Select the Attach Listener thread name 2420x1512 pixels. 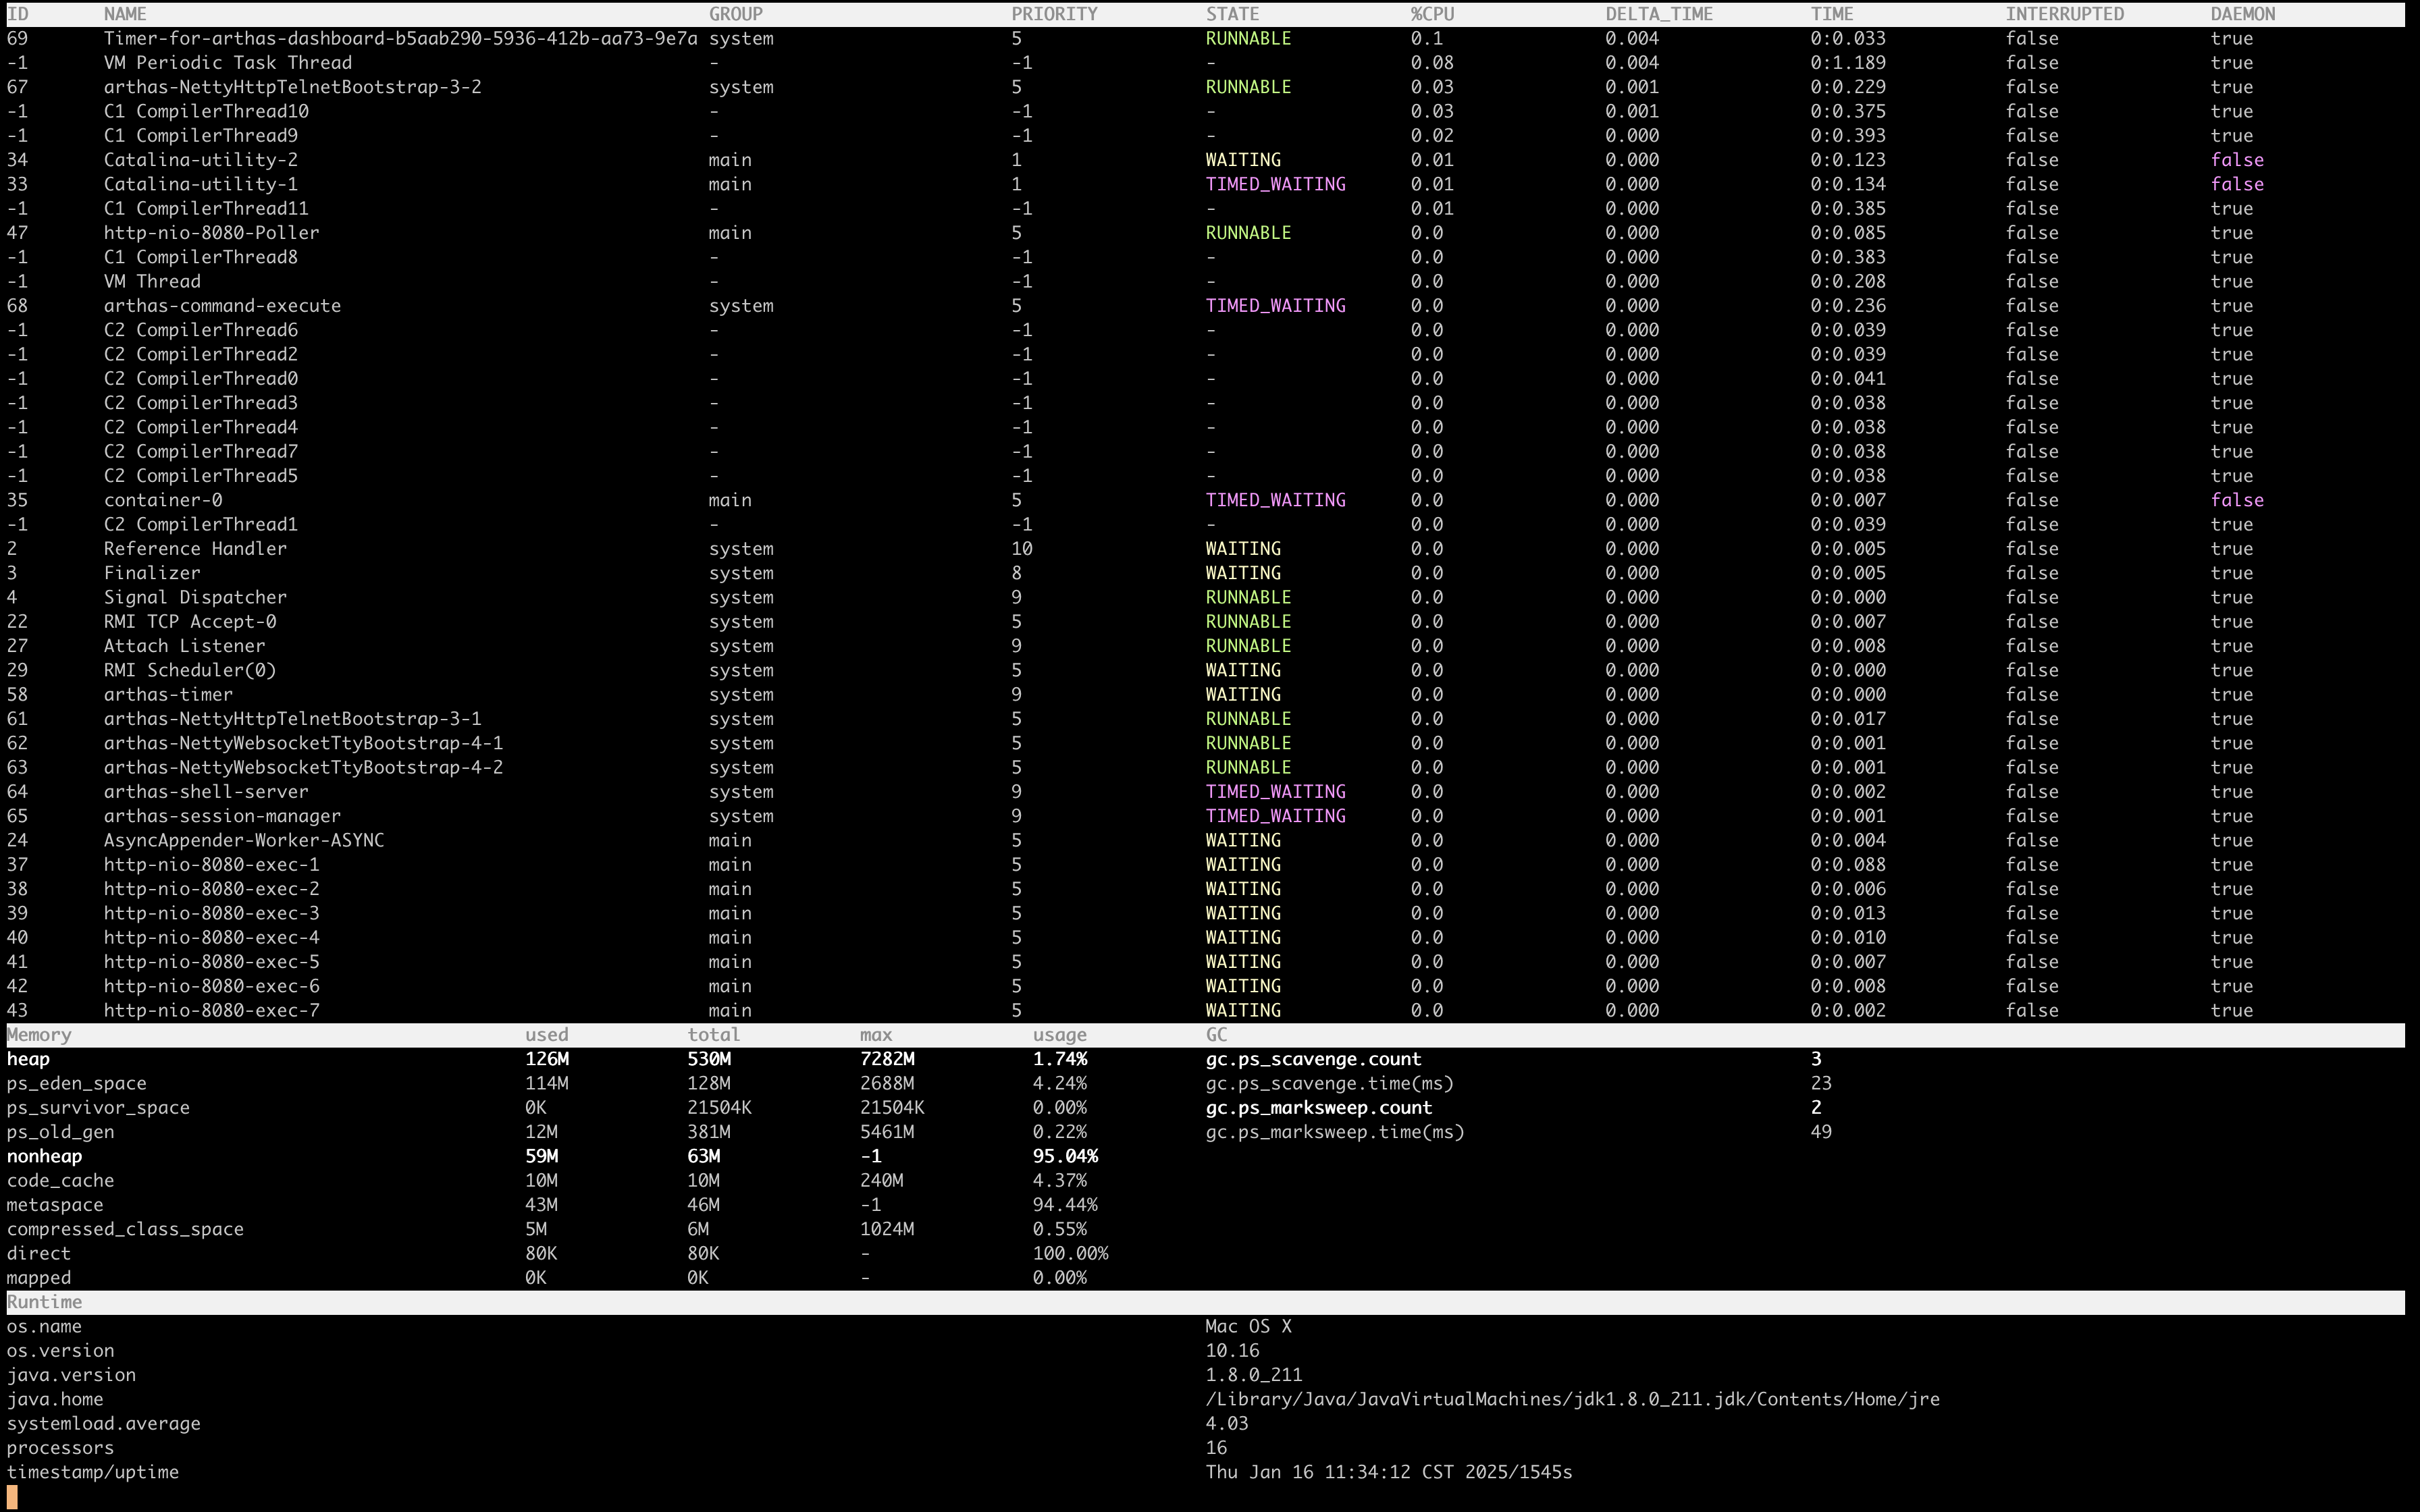tap(184, 646)
